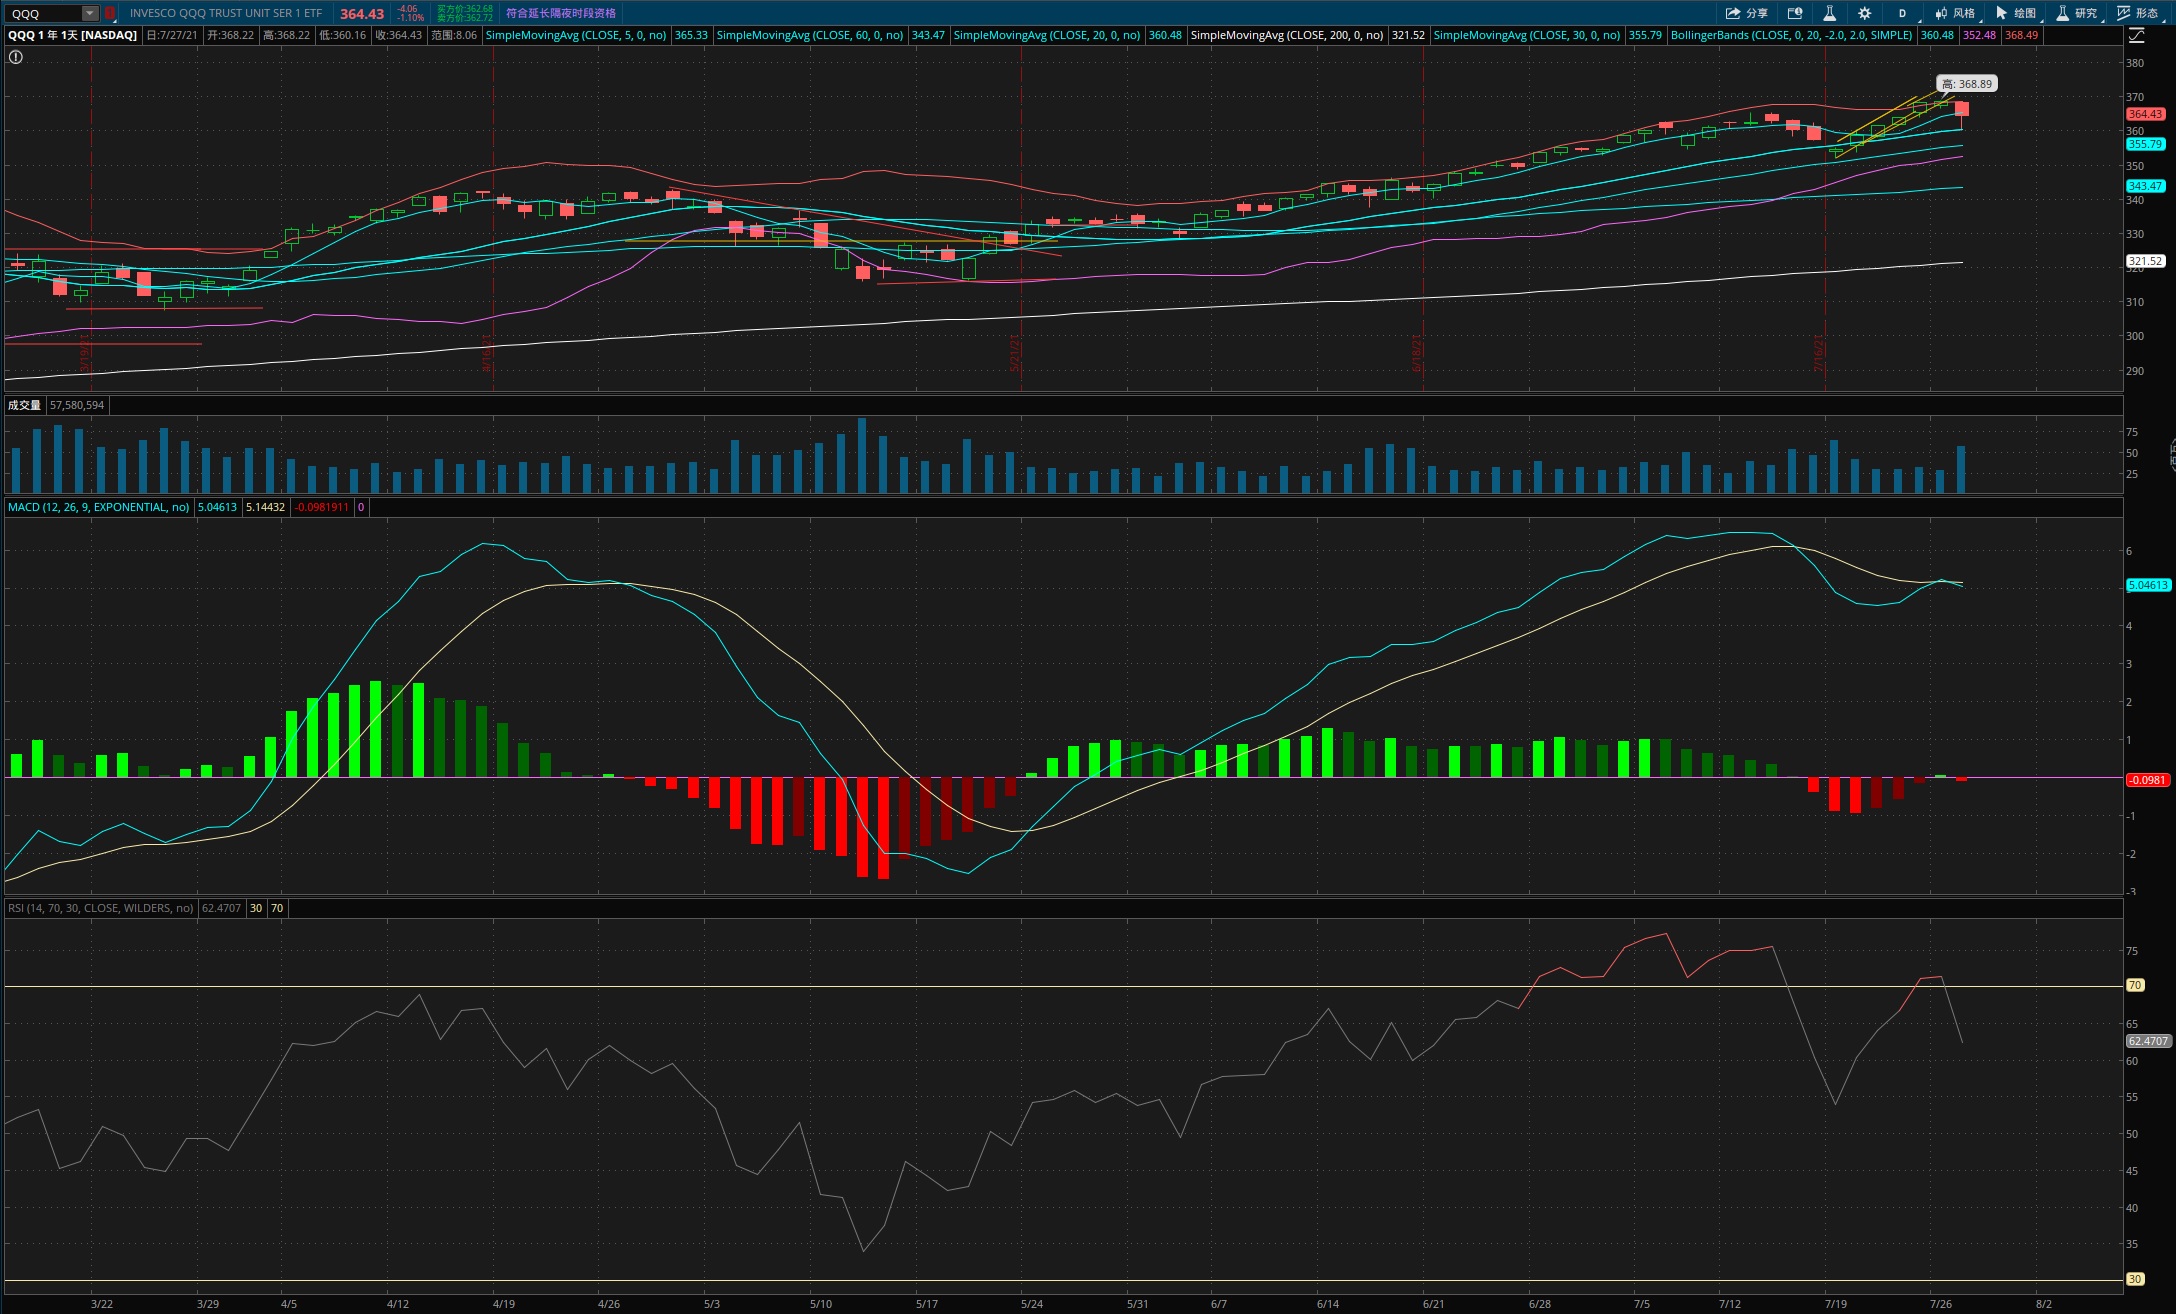Image resolution: width=2176 pixels, height=1314 pixels.
Task: Click the 343.47 moving average axis tag
Action: tap(2145, 186)
